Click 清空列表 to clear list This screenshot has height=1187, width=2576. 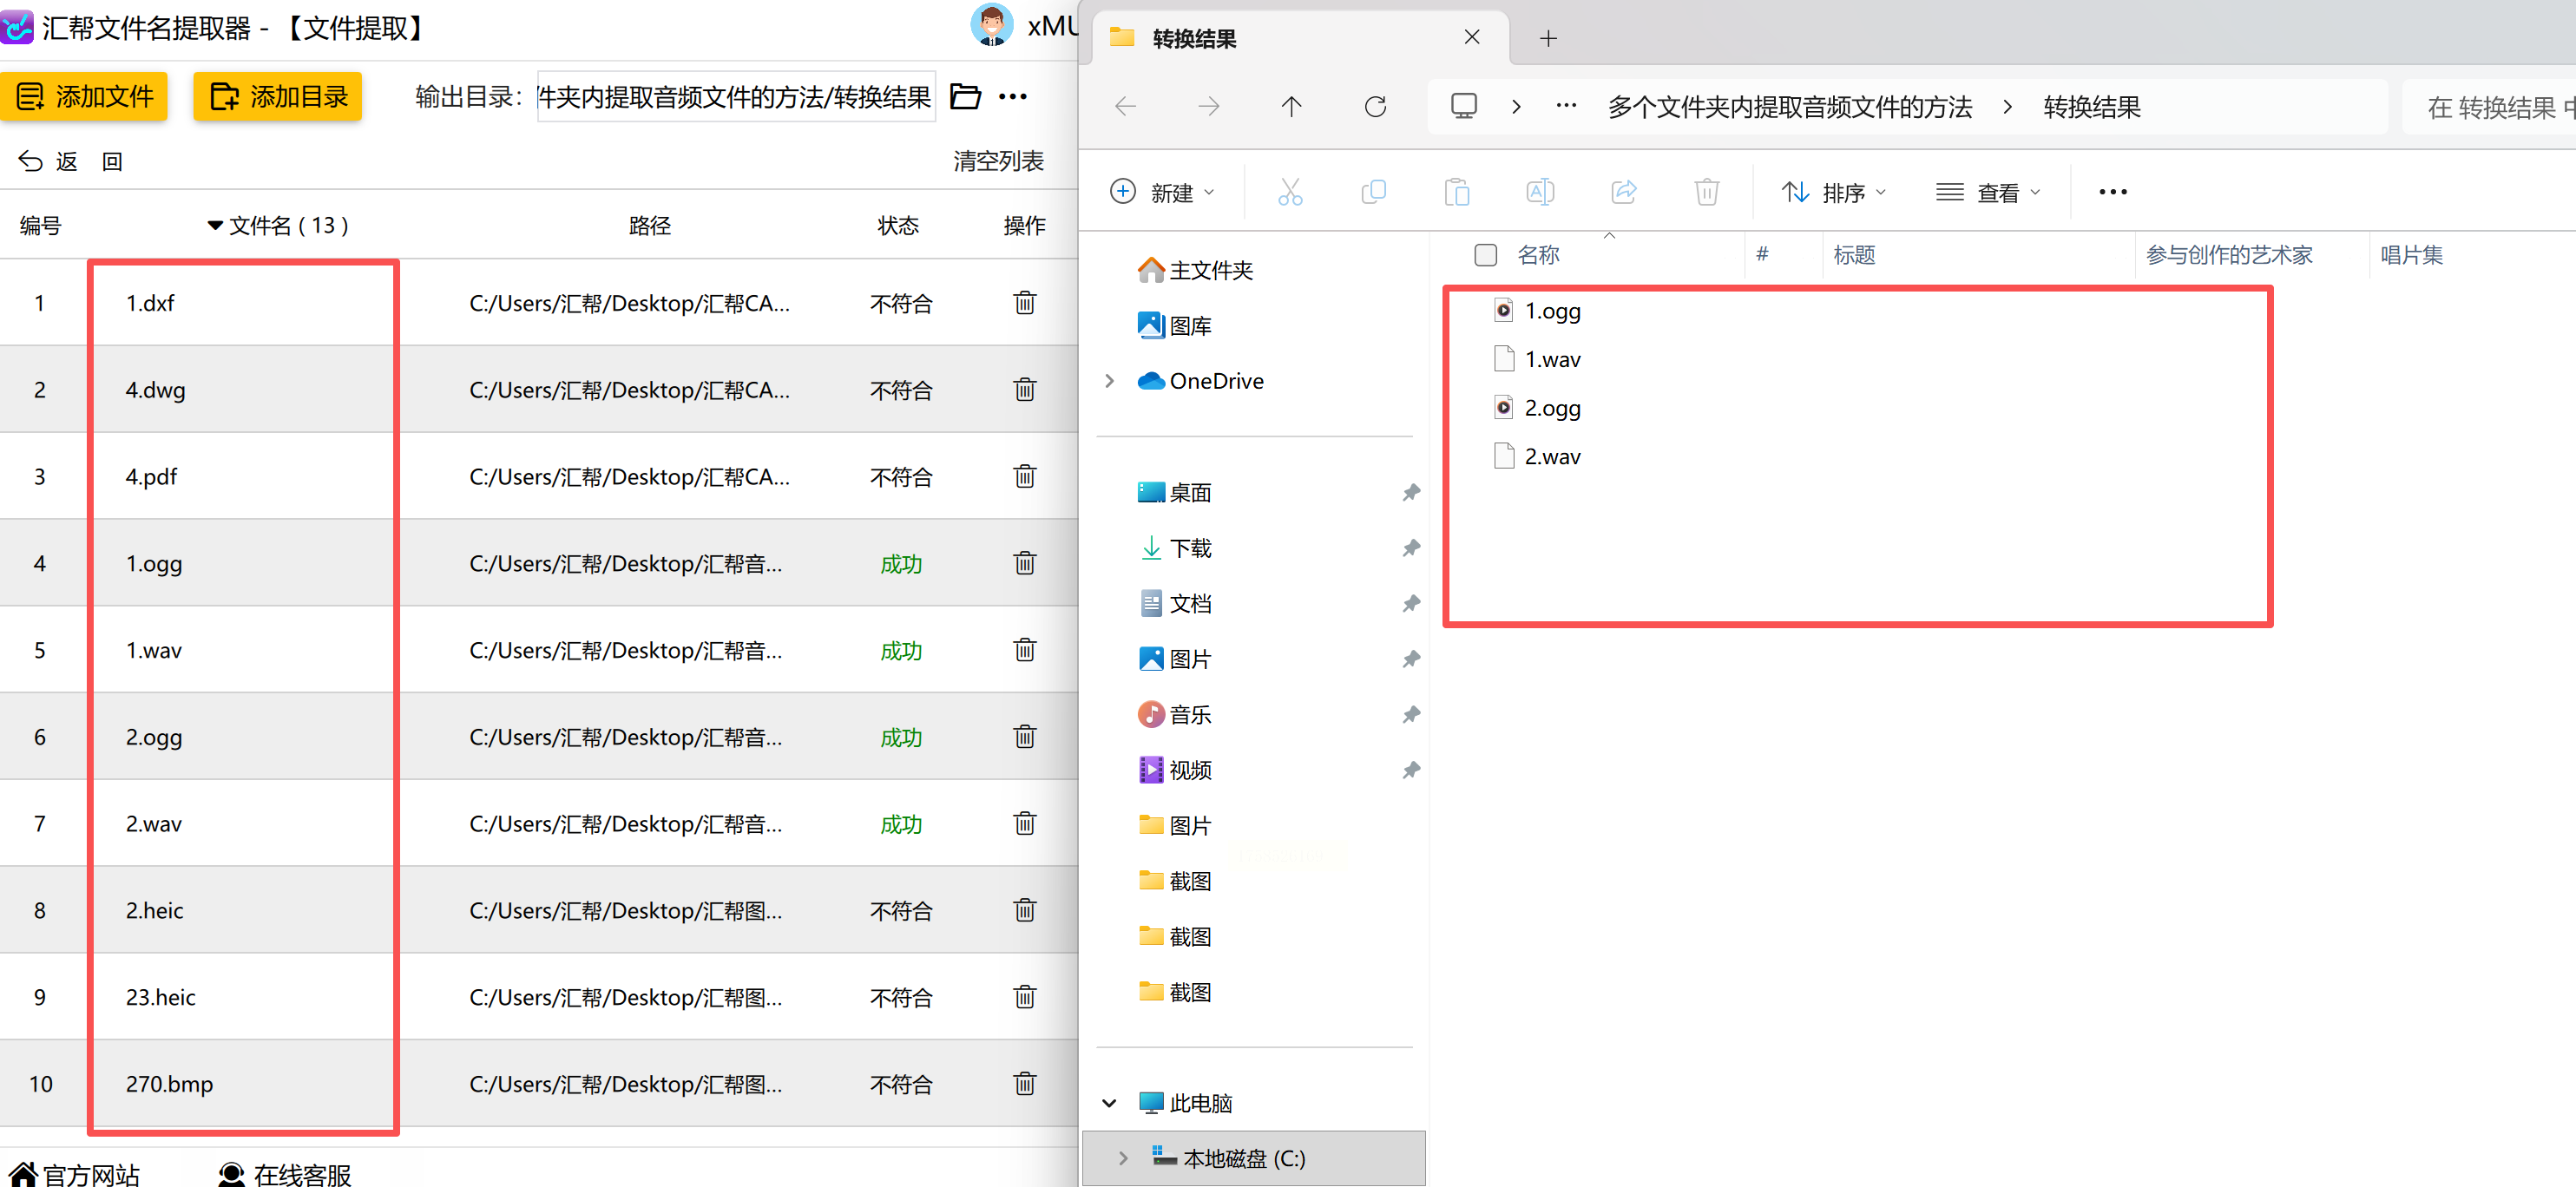(x=997, y=161)
